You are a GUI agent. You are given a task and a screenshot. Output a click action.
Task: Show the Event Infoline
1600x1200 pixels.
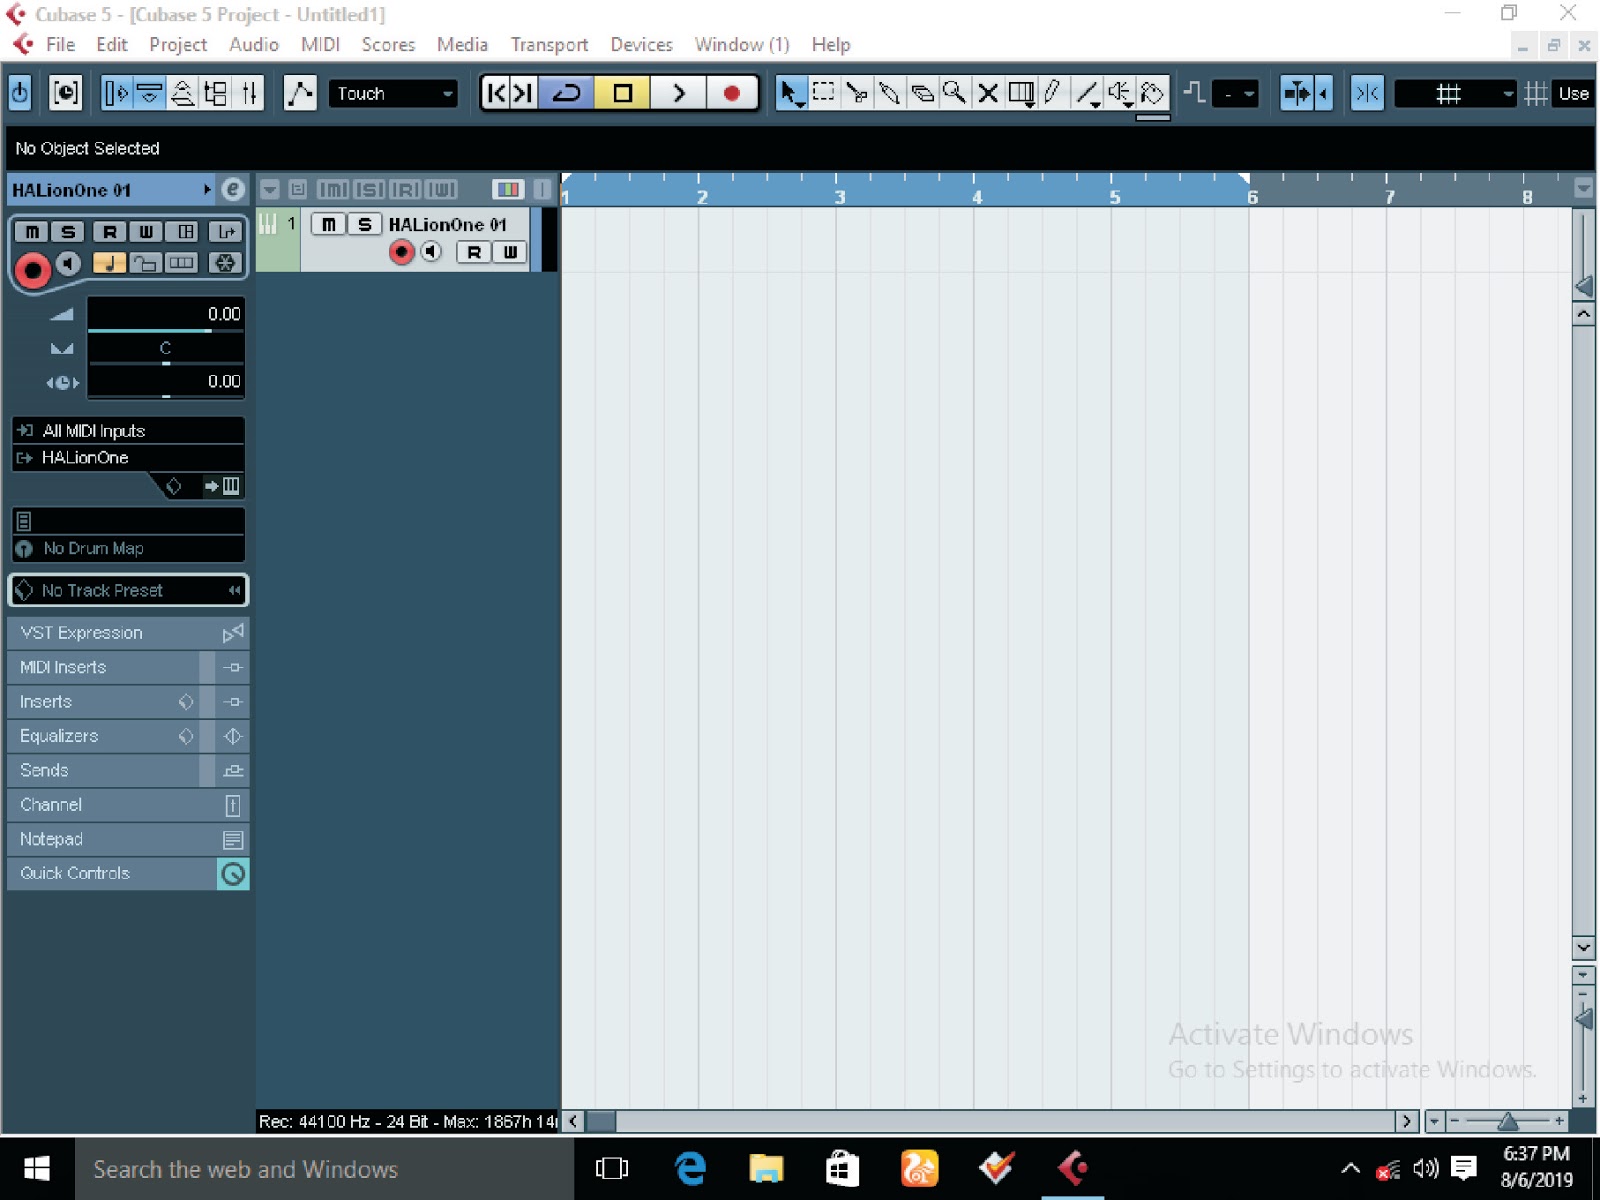coord(150,93)
